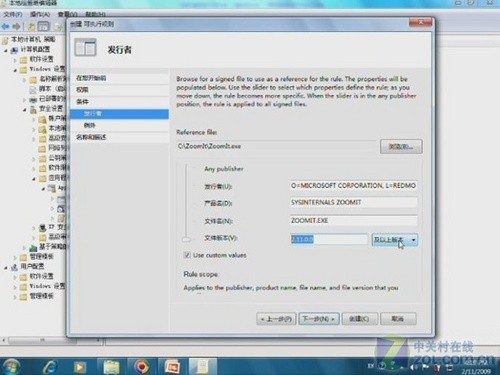Open the 及以上版本 version dropdown
500x375 pixels.
(x=395, y=240)
